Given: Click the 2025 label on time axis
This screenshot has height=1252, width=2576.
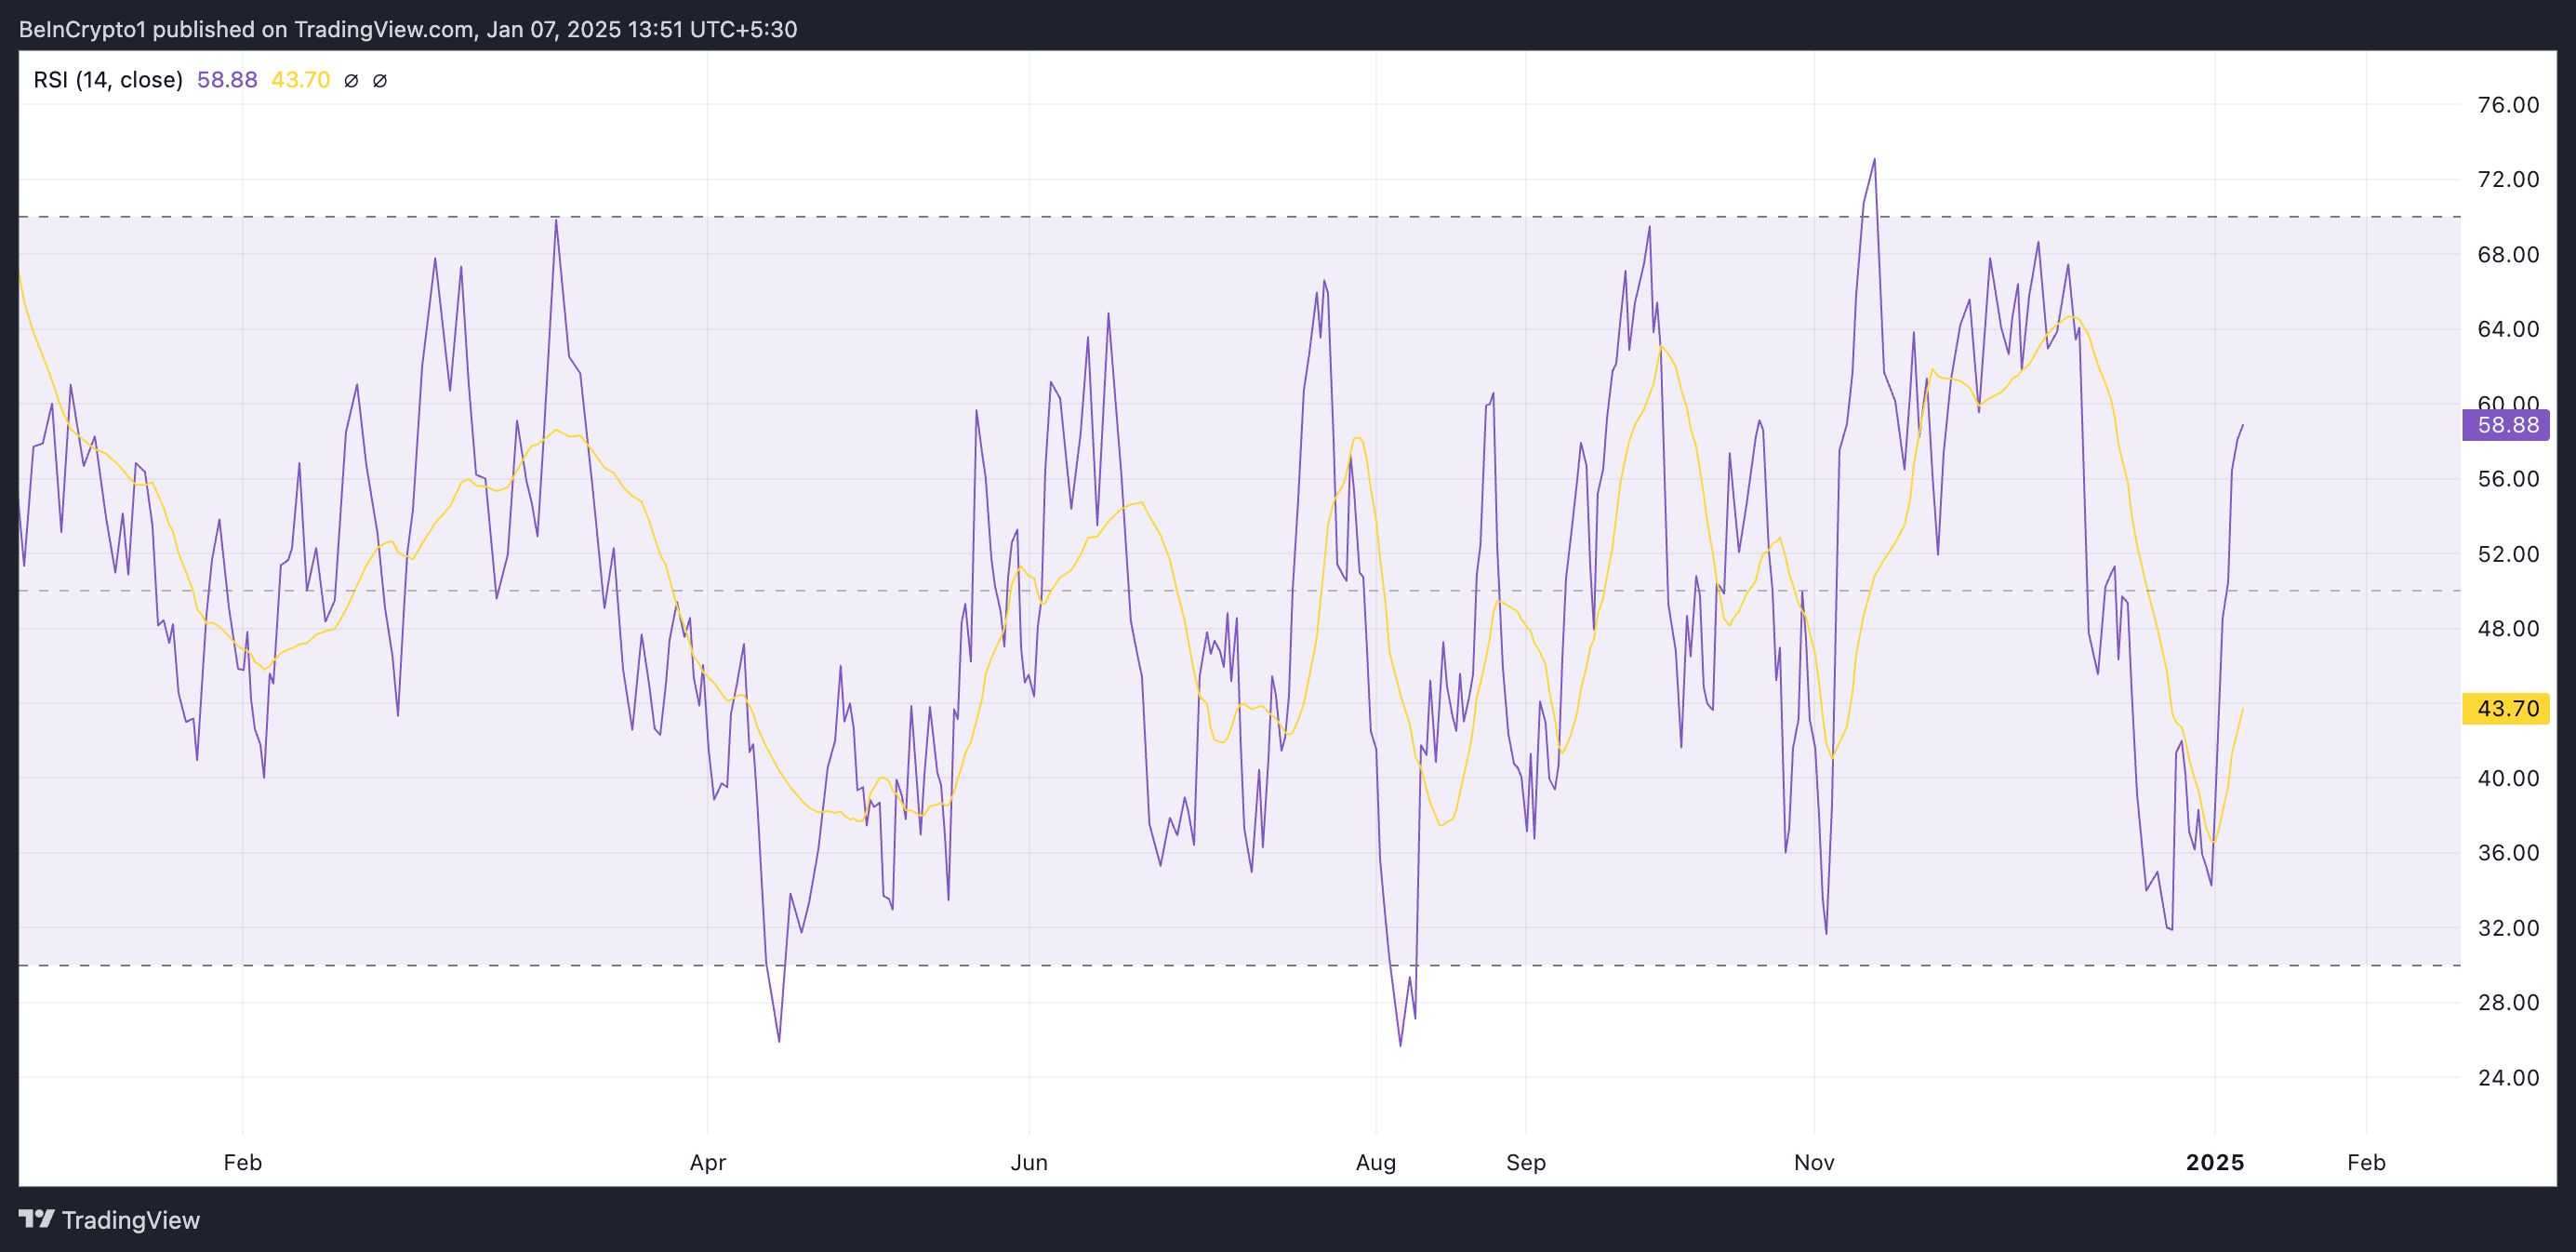Looking at the screenshot, I should [x=2215, y=1162].
